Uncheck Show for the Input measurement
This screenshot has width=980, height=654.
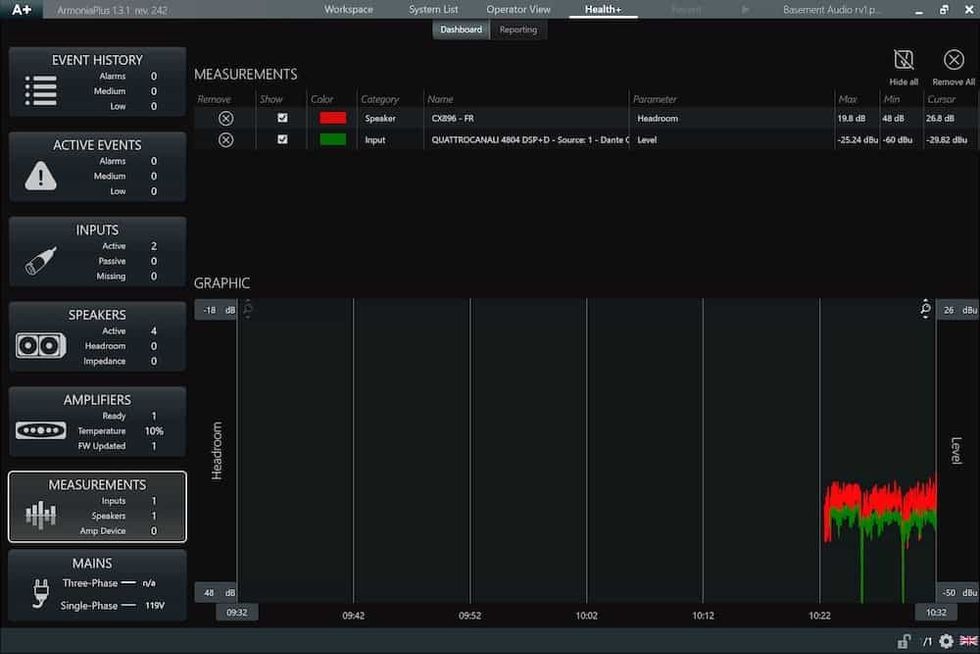282,140
